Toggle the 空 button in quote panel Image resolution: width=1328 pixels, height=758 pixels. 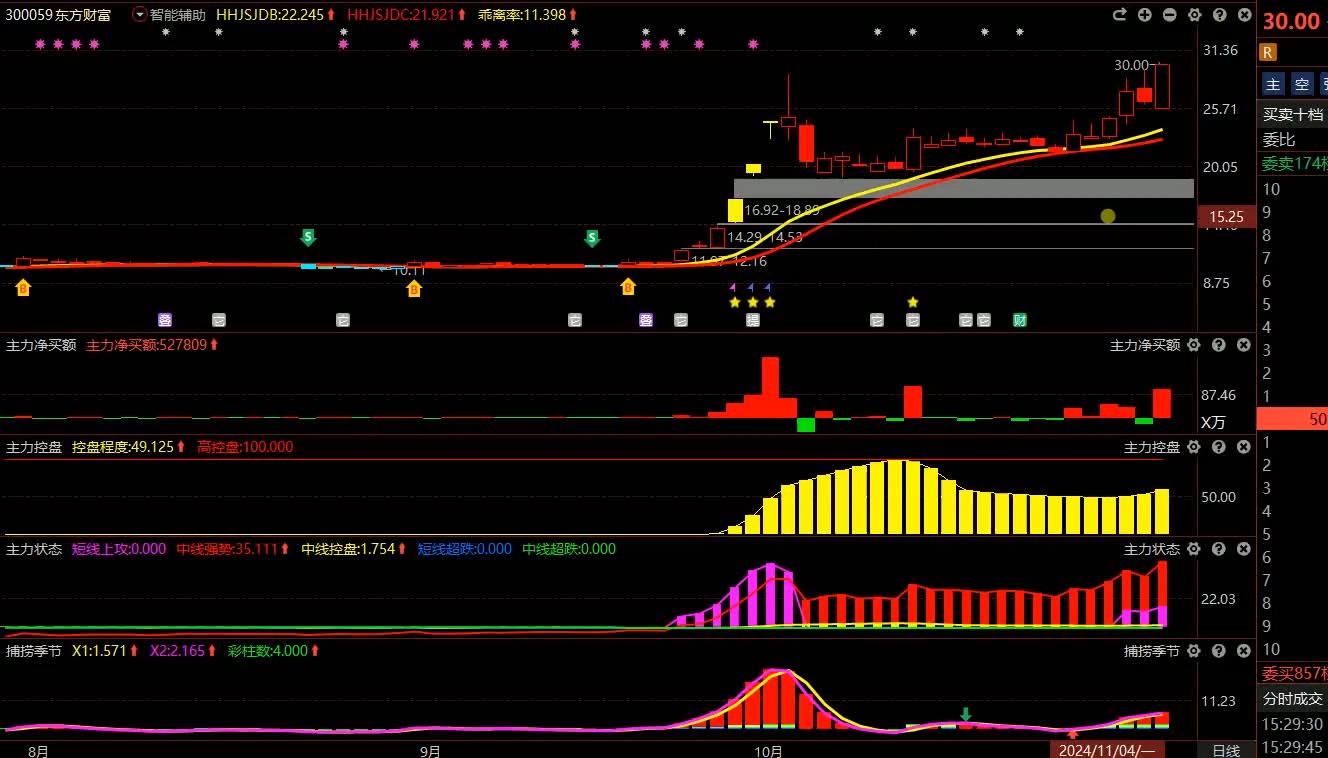coord(1301,84)
